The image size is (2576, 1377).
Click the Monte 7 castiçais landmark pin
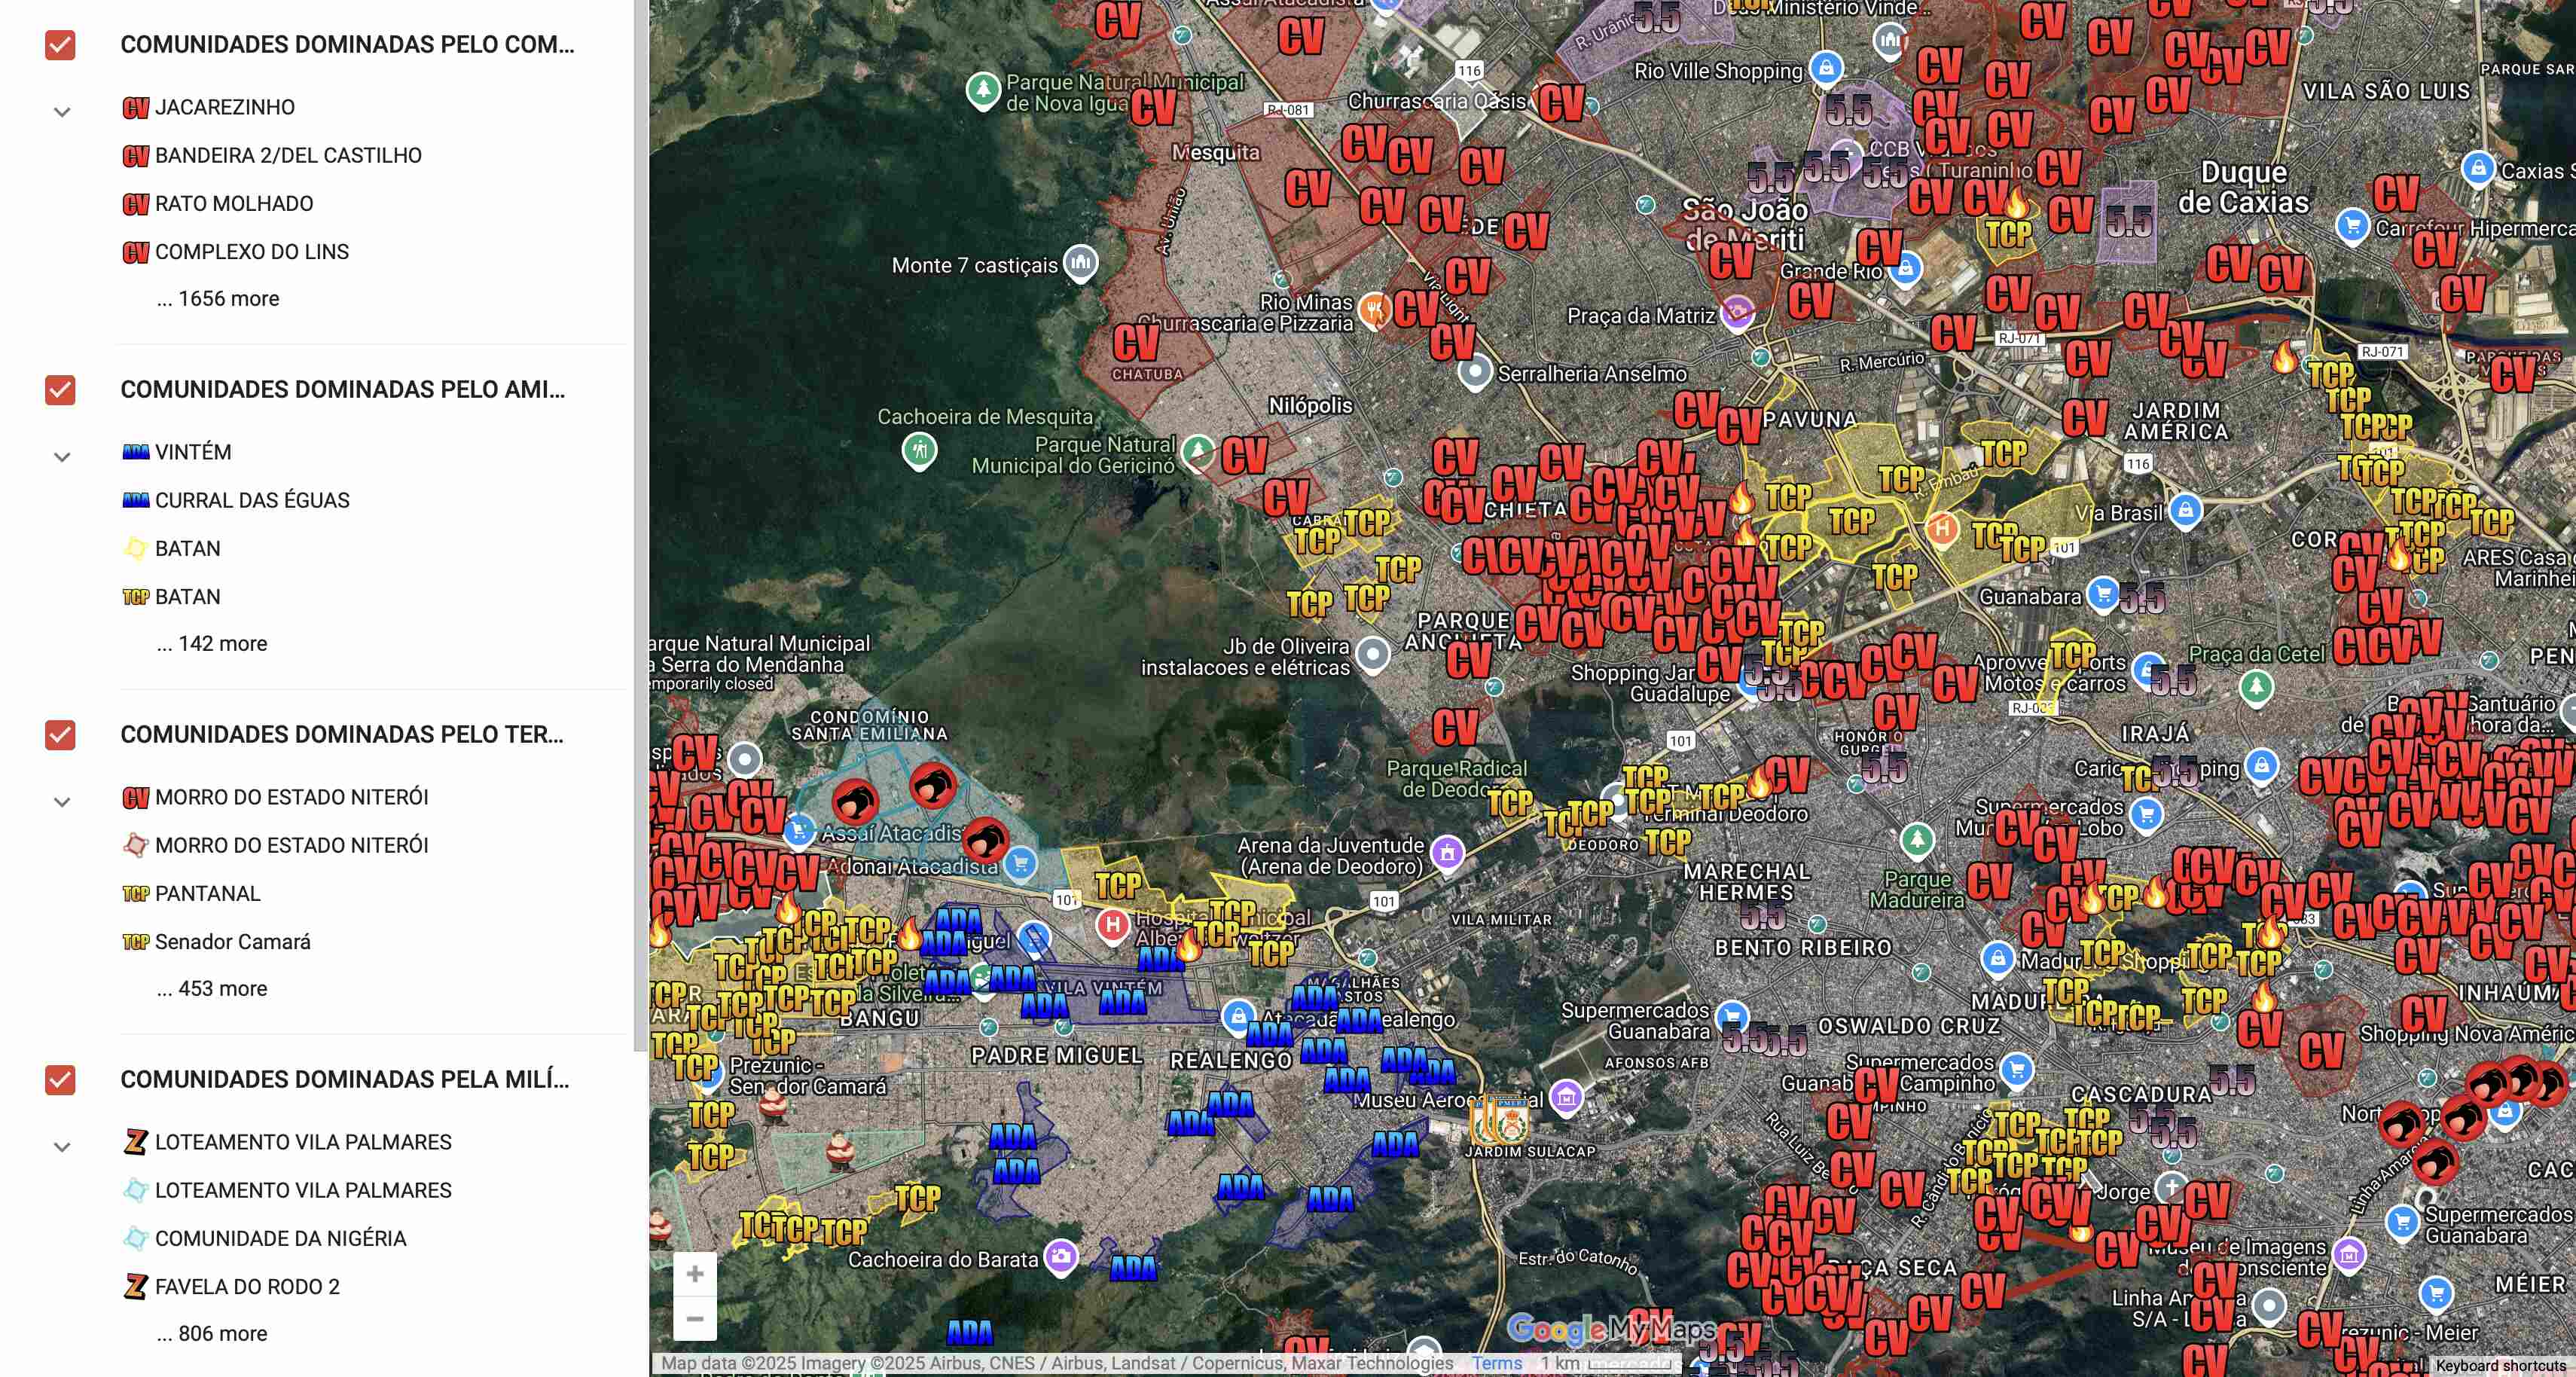pyautogui.click(x=1080, y=264)
